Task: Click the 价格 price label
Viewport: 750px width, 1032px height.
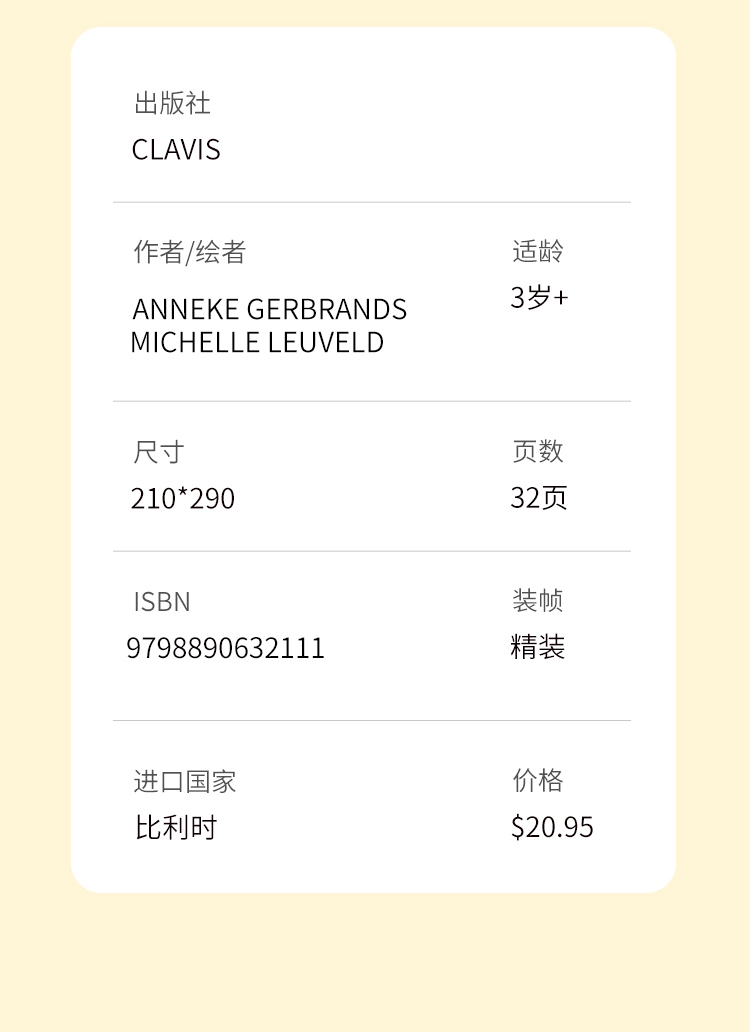Action: 538,780
